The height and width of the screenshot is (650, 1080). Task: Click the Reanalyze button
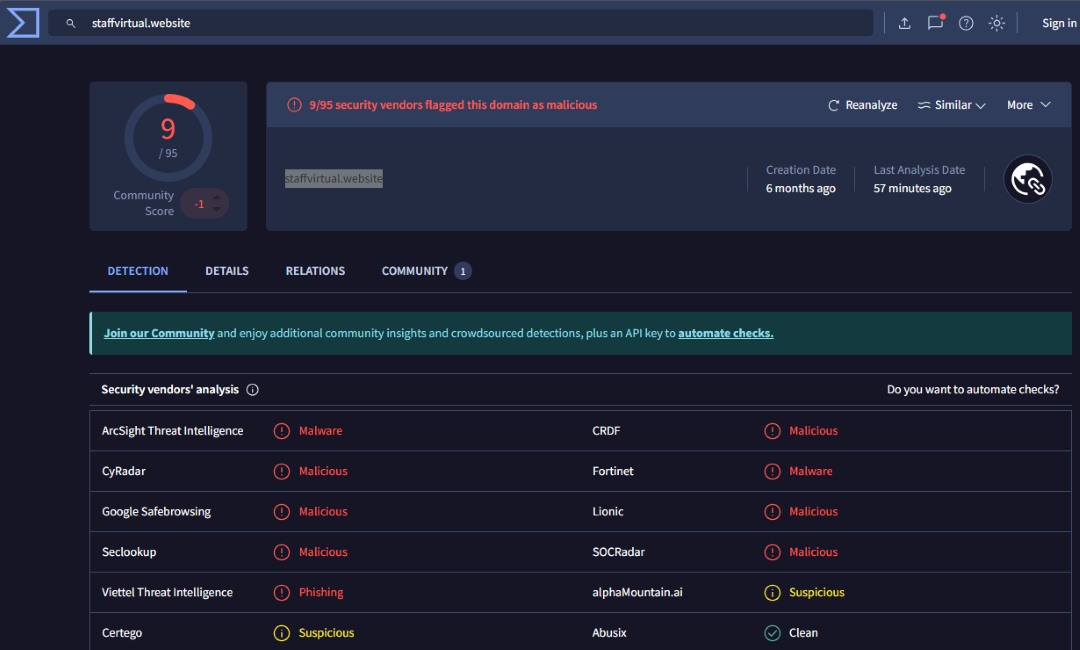862,105
